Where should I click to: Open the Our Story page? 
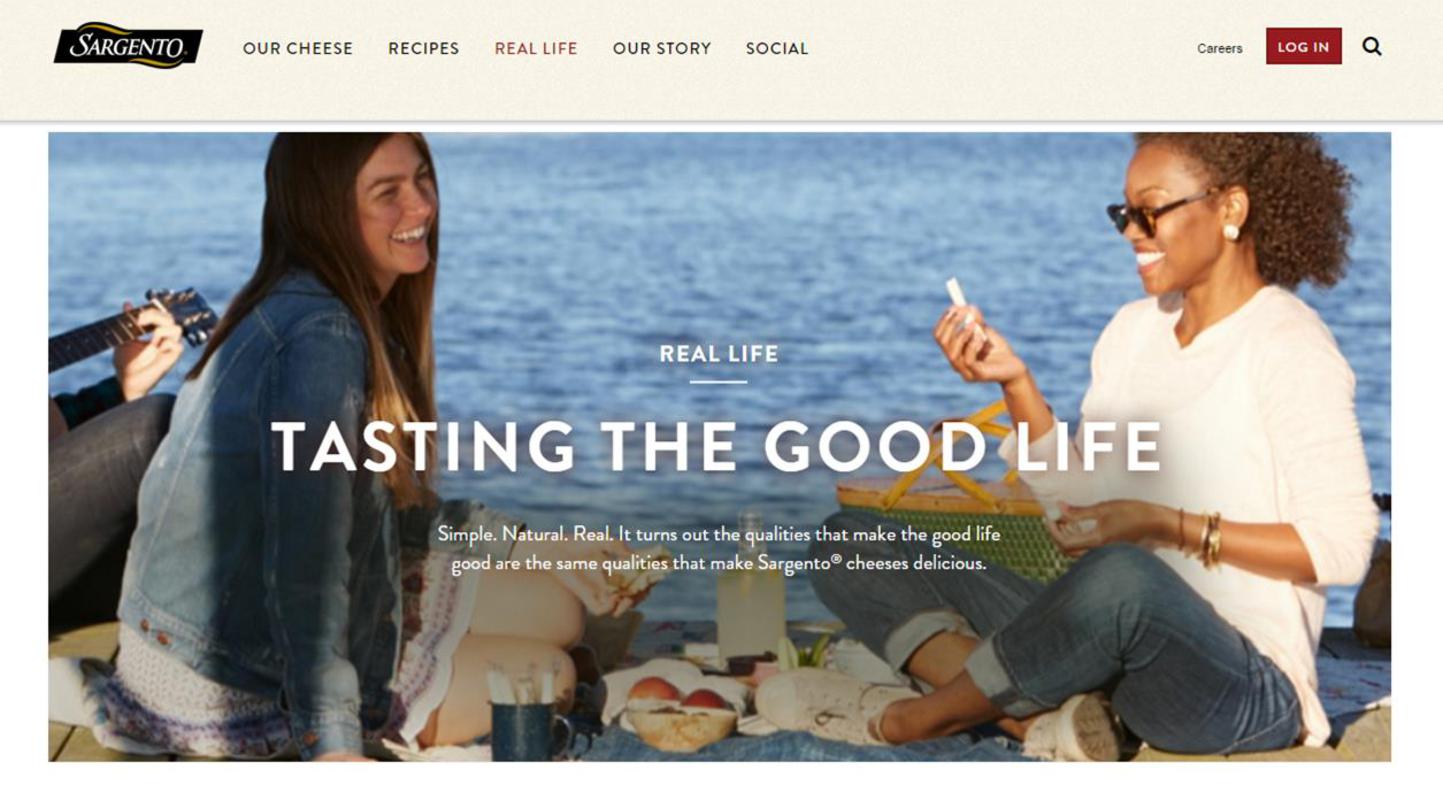(662, 48)
